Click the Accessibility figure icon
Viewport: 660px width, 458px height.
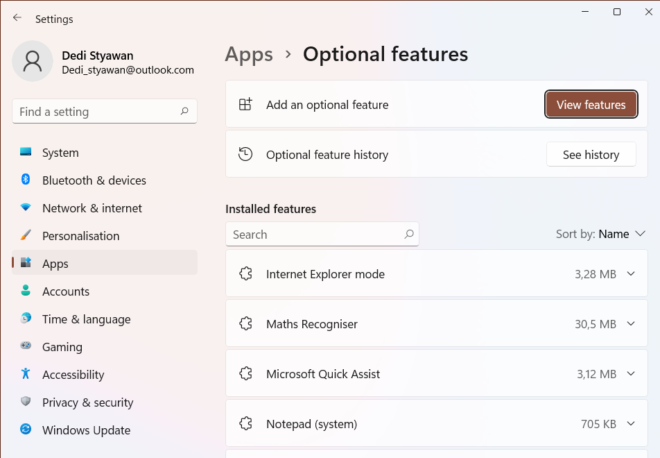tap(26, 373)
